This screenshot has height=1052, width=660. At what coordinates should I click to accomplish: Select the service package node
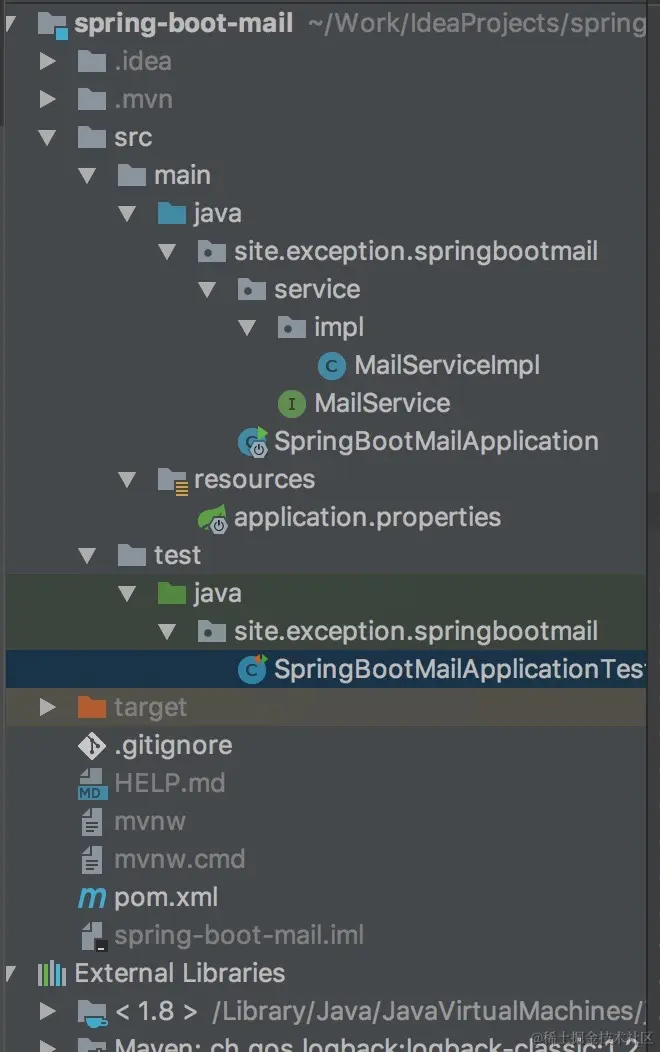[317, 290]
